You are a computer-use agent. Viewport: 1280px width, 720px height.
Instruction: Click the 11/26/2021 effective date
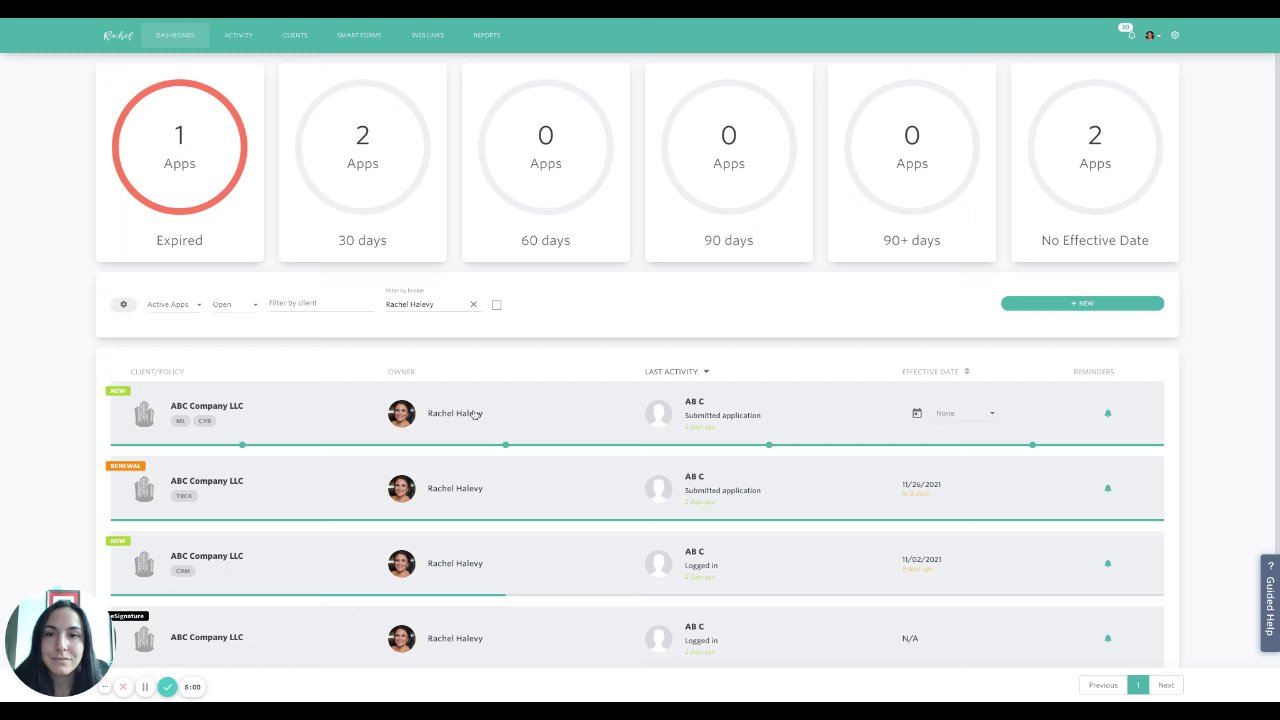921,484
